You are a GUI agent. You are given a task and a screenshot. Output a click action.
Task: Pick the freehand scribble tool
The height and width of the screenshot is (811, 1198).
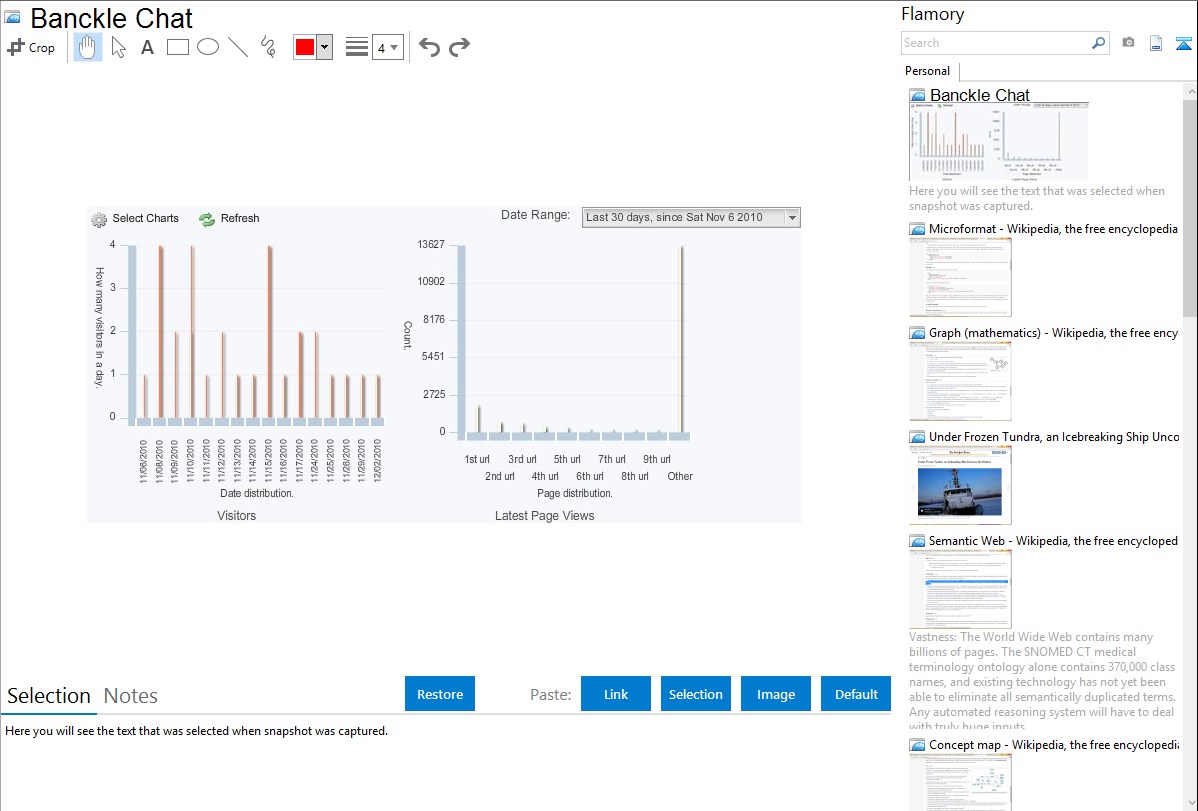pos(267,47)
